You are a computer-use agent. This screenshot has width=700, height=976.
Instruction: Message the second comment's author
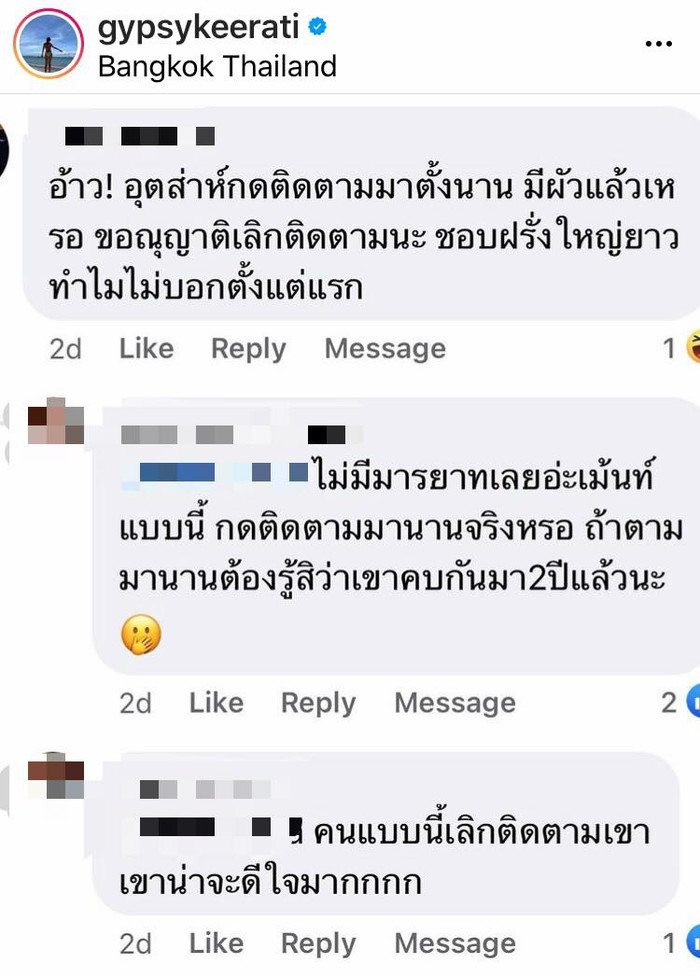455,704
